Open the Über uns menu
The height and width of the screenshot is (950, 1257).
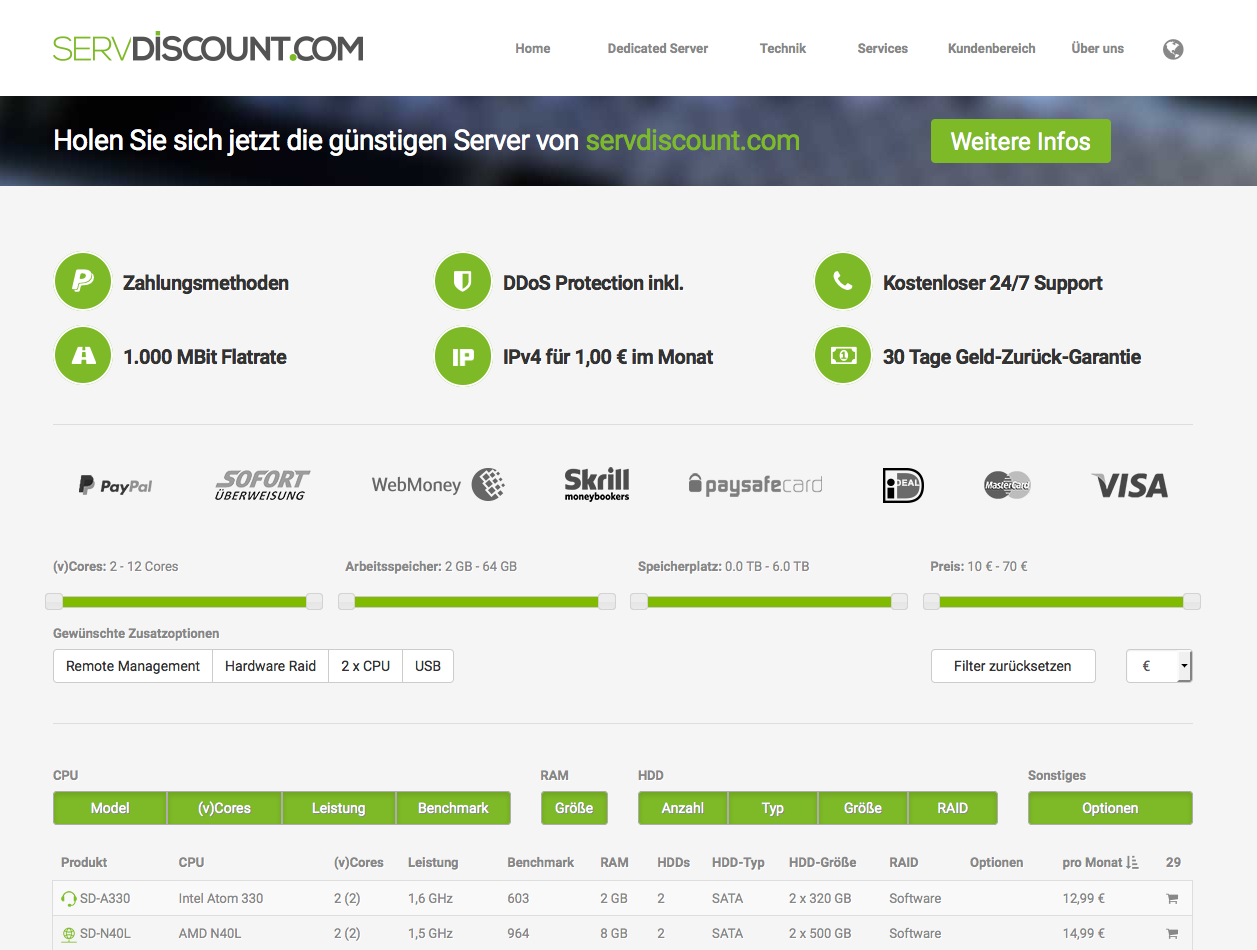1098,48
